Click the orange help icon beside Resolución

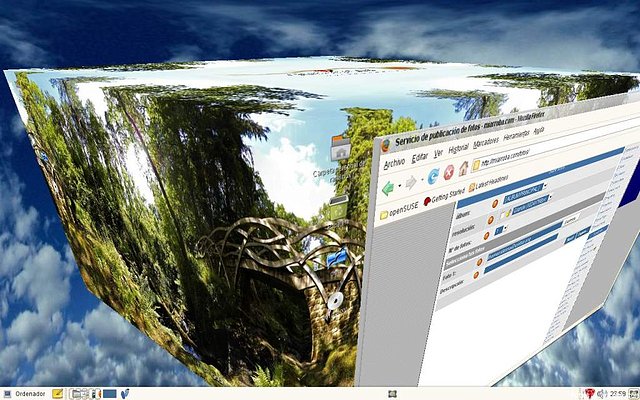[x=491, y=220]
